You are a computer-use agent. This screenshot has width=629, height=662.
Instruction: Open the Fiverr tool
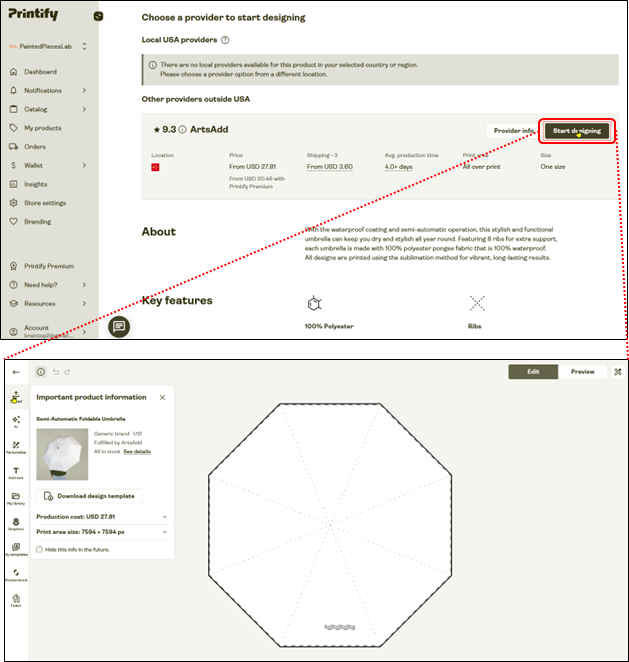tap(16, 600)
